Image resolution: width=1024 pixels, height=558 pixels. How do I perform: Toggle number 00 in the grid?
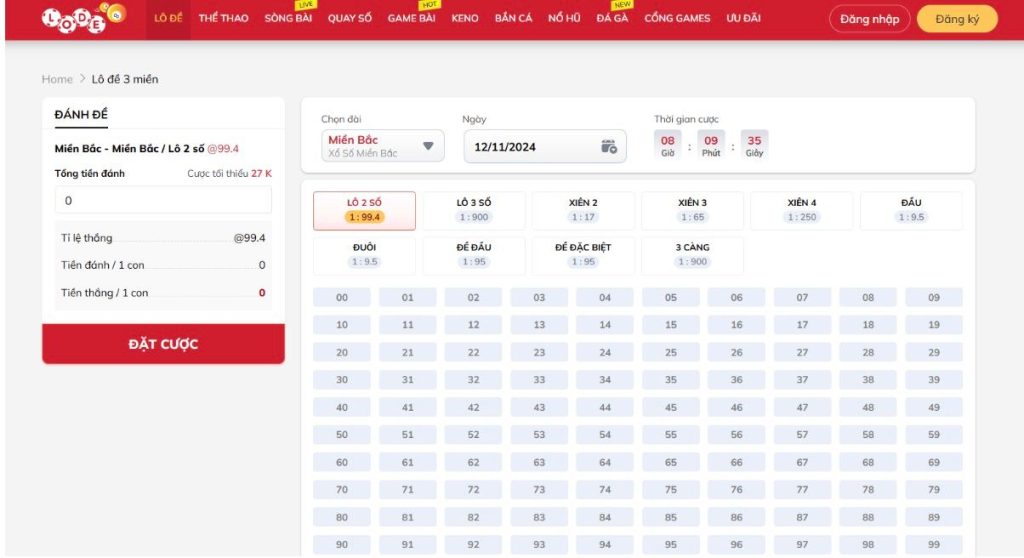click(x=342, y=297)
